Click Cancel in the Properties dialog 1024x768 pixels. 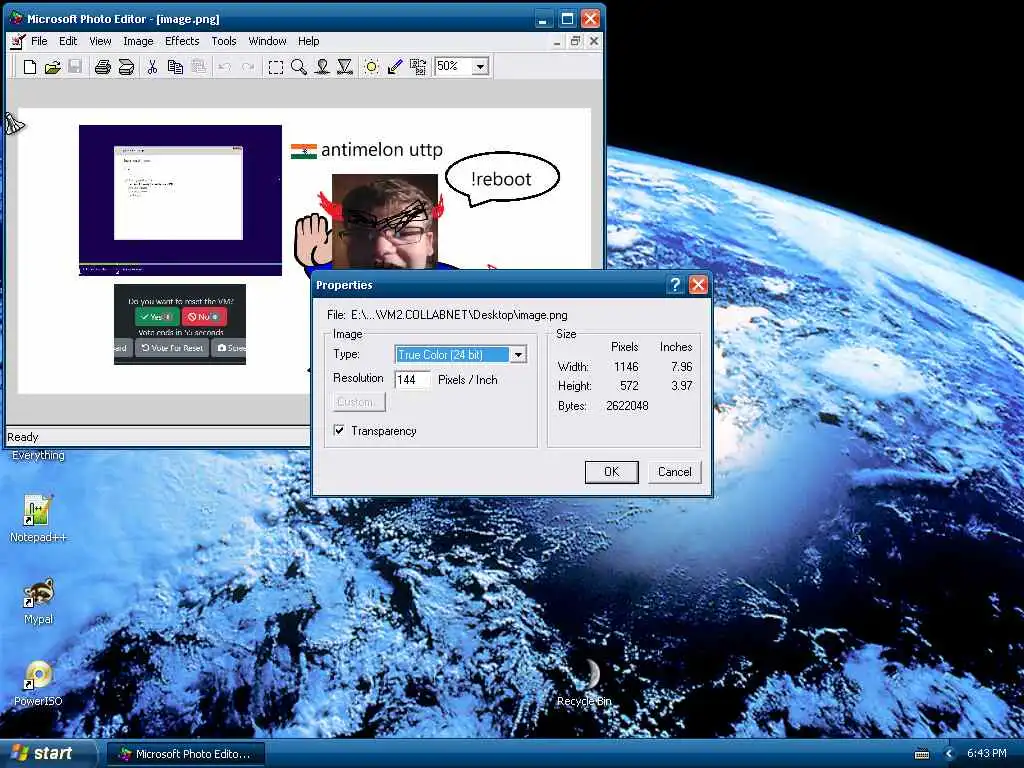[675, 472]
